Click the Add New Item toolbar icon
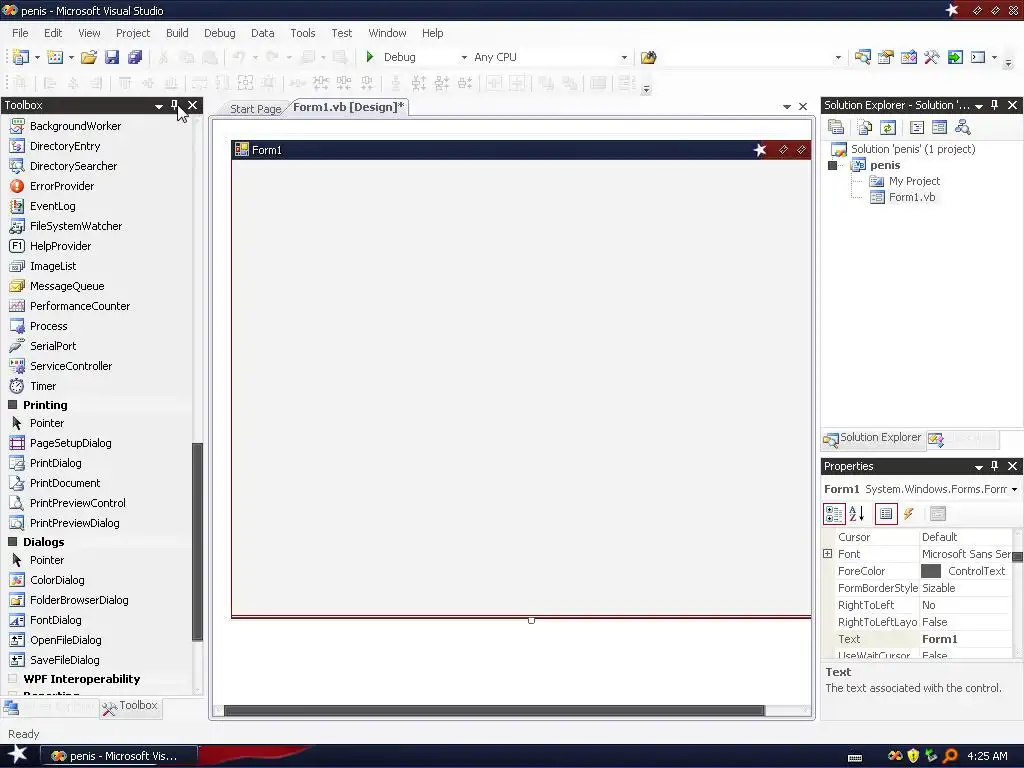Image resolution: width=1024 pixels, height=768 pixels. click(56, 57)
